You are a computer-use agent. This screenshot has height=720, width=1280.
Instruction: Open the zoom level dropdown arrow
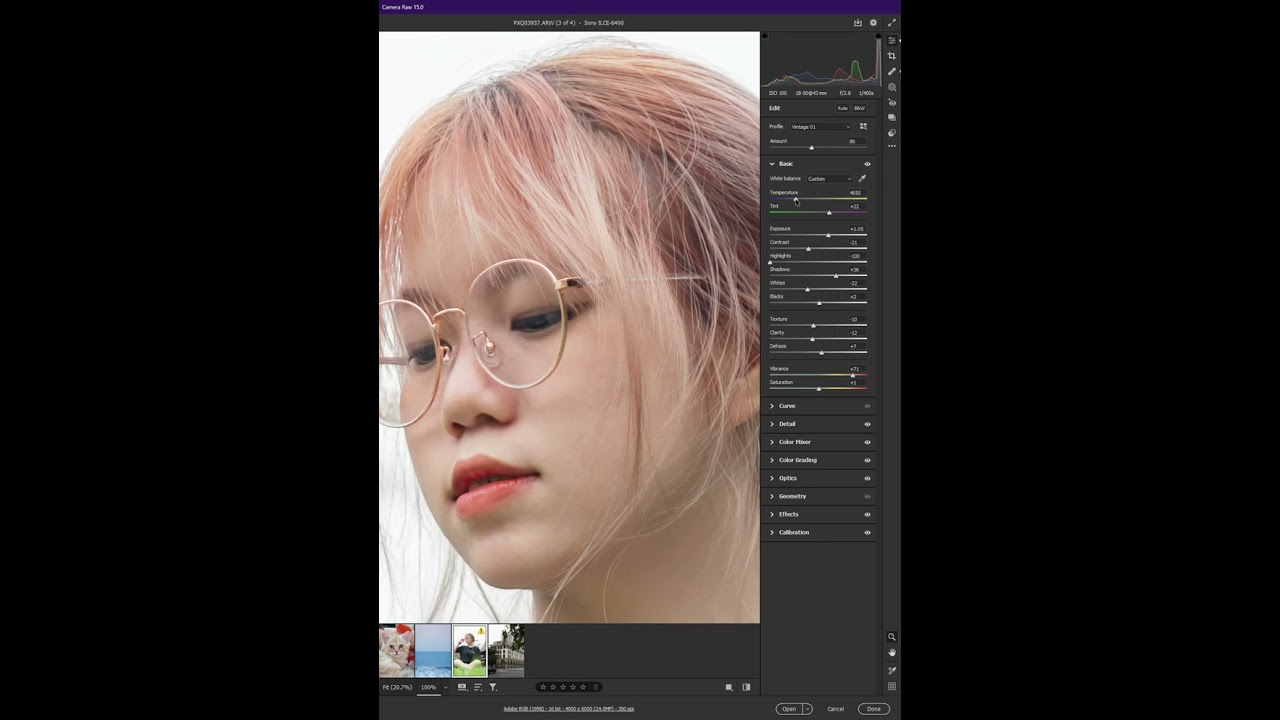[445, 687]
